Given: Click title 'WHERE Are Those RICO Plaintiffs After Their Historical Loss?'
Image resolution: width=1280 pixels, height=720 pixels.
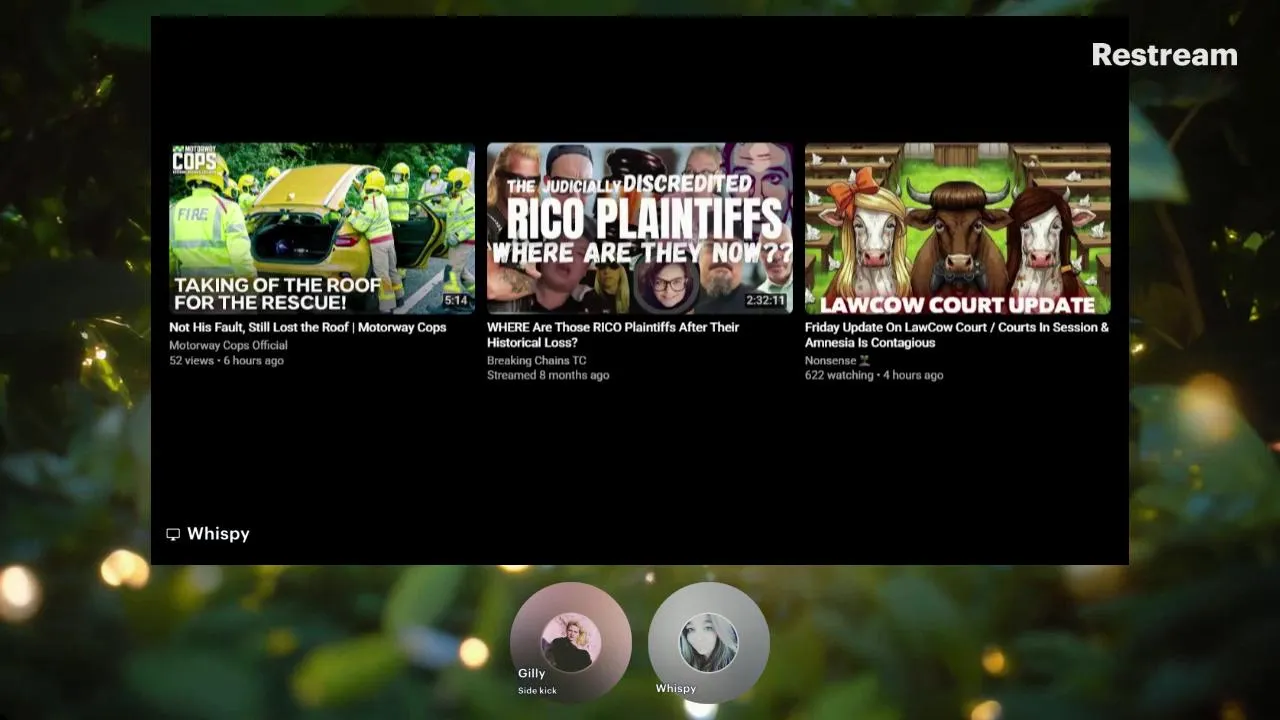Looking at the screenshot, I should pos(613,334).
